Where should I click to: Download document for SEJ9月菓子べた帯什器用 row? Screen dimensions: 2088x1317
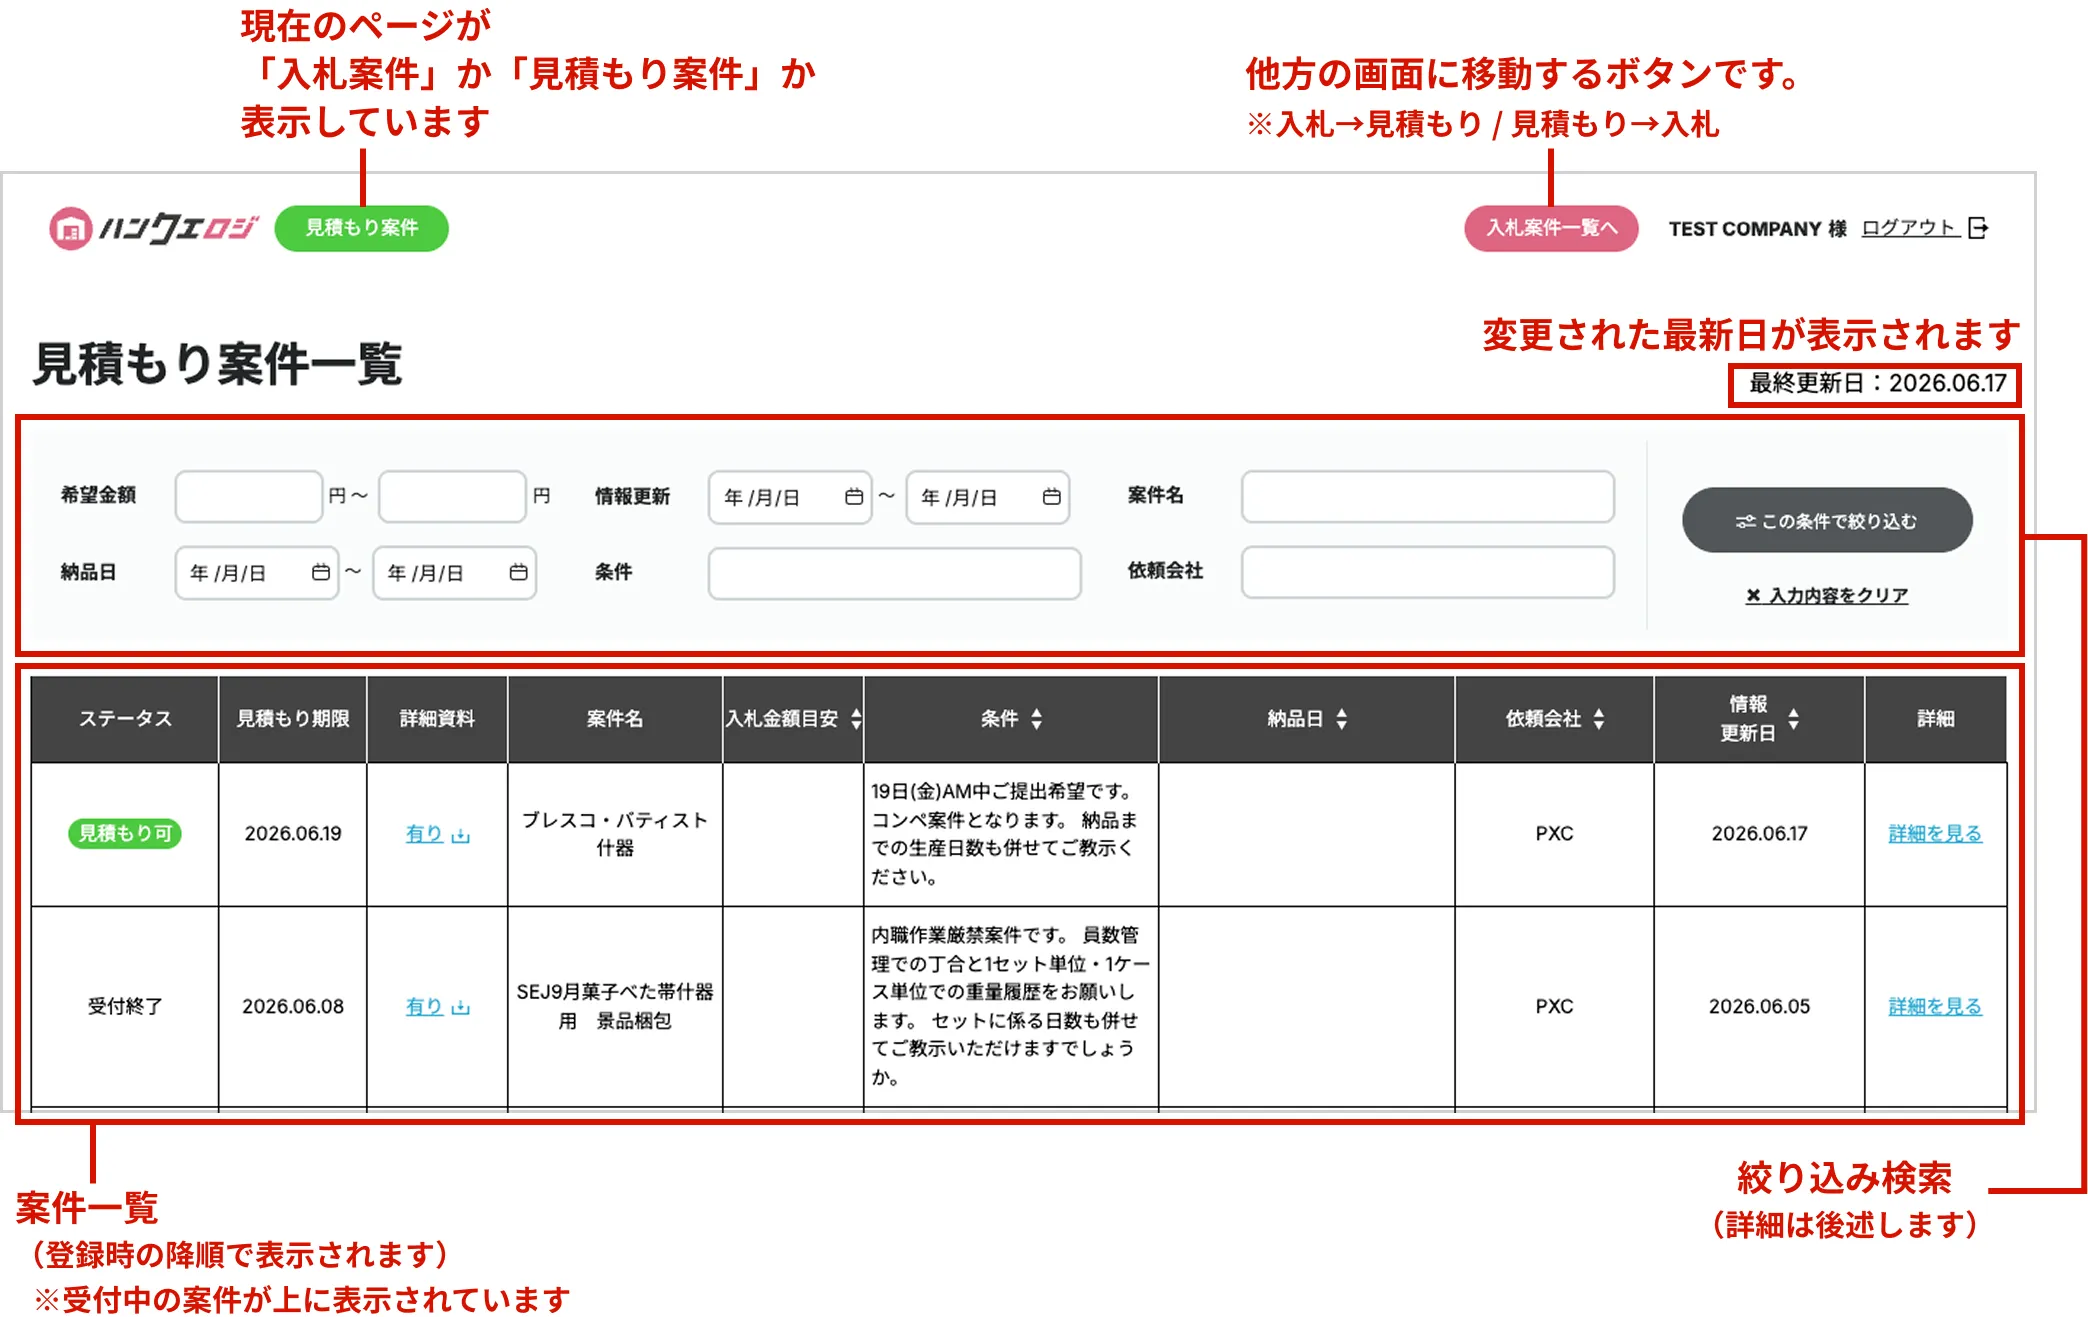coord(460,1008)
